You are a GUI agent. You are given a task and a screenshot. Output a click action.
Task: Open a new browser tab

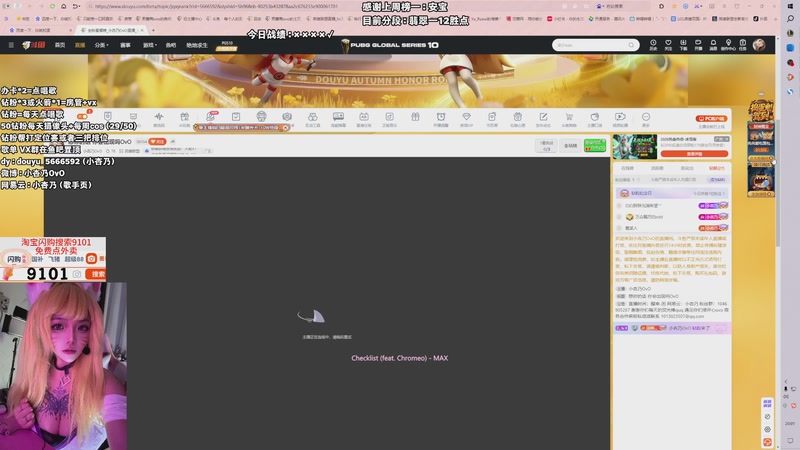click(153, 30)
